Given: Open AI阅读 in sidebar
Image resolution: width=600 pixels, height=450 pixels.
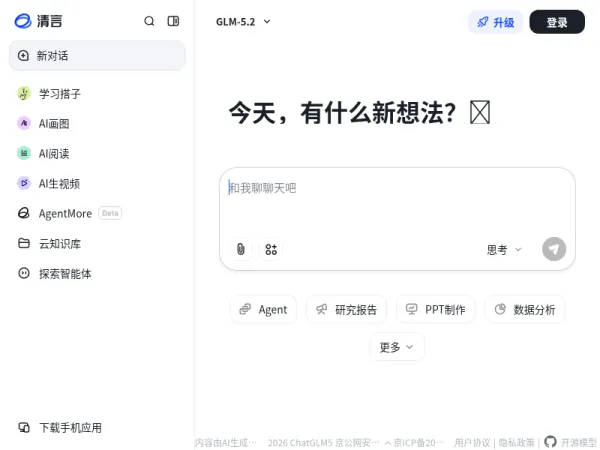Looking at the screenshot, I should [97, 153].
